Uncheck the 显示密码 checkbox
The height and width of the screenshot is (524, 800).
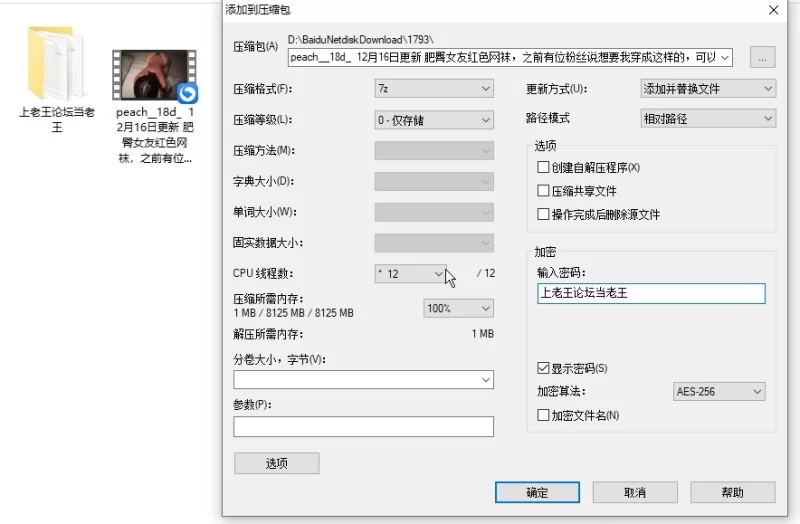543,368
